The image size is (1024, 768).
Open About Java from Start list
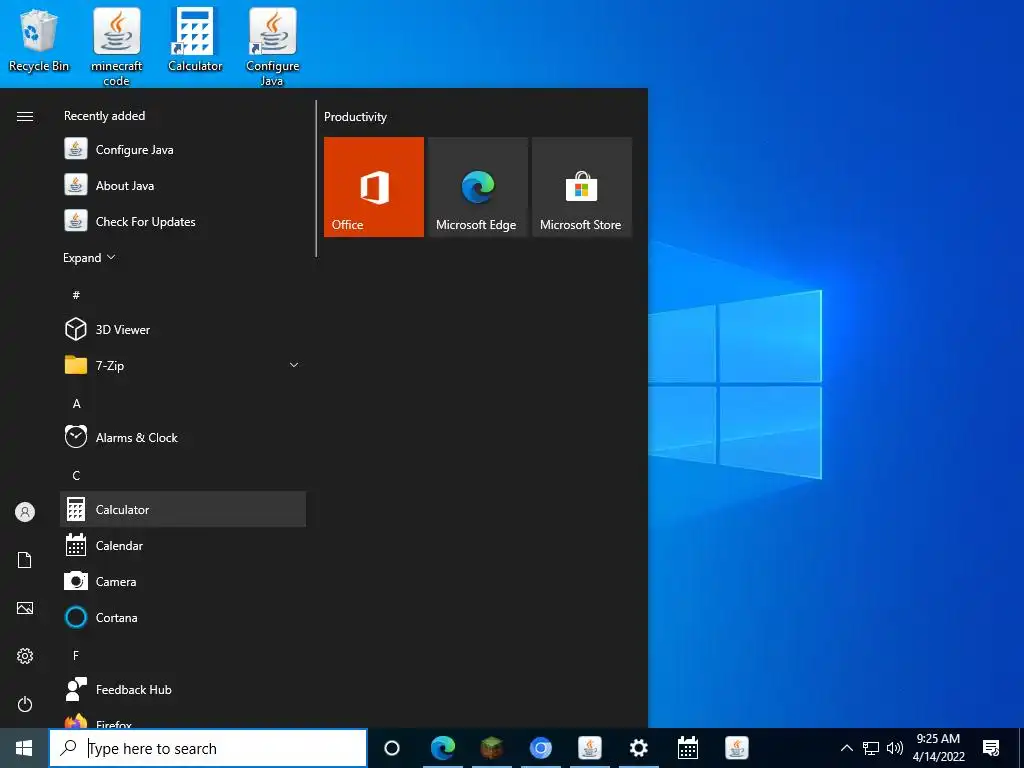pos(183,185)
